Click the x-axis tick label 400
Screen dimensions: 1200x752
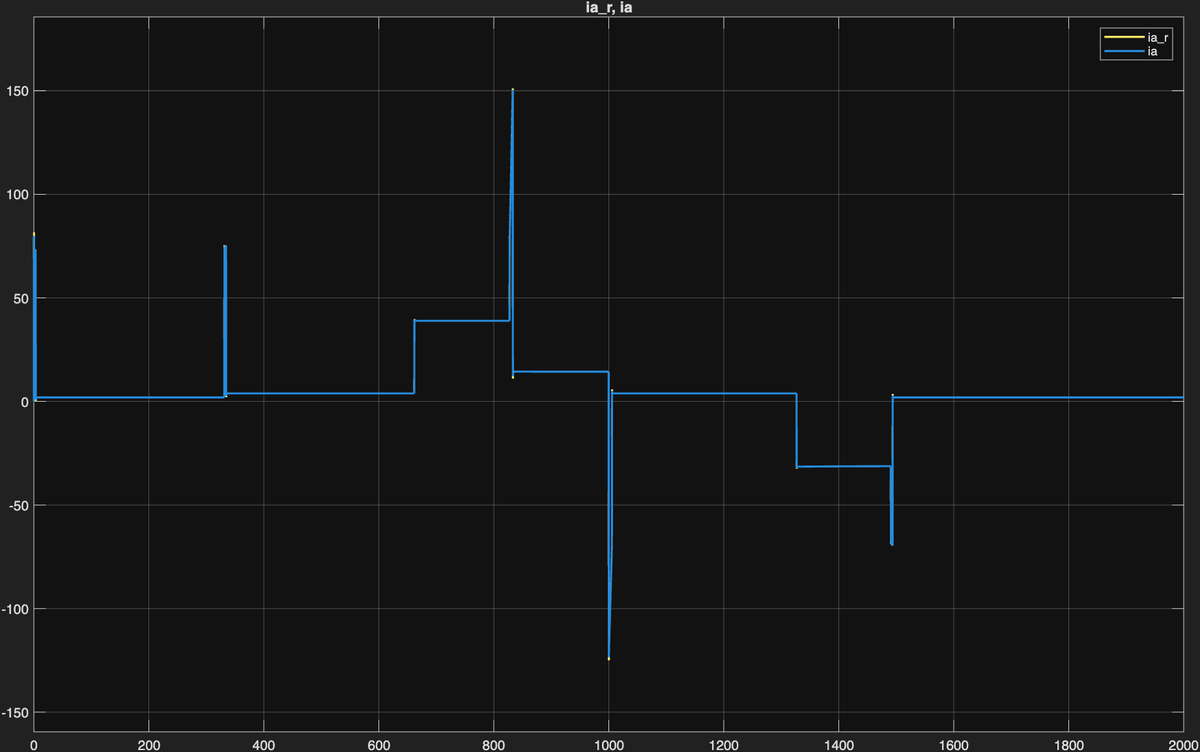264,744
